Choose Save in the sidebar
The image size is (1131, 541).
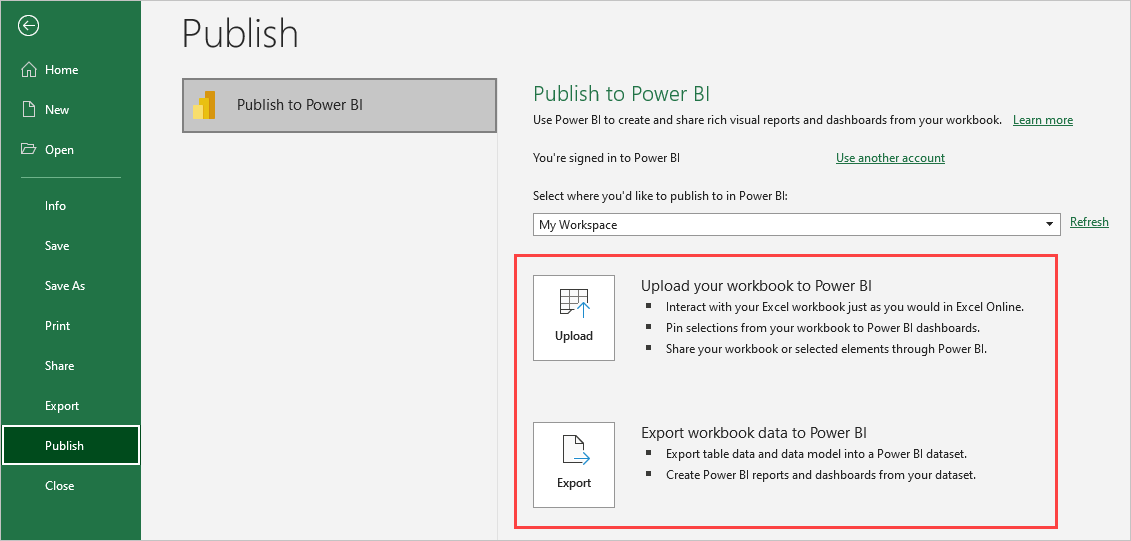[x=57, y=246]
